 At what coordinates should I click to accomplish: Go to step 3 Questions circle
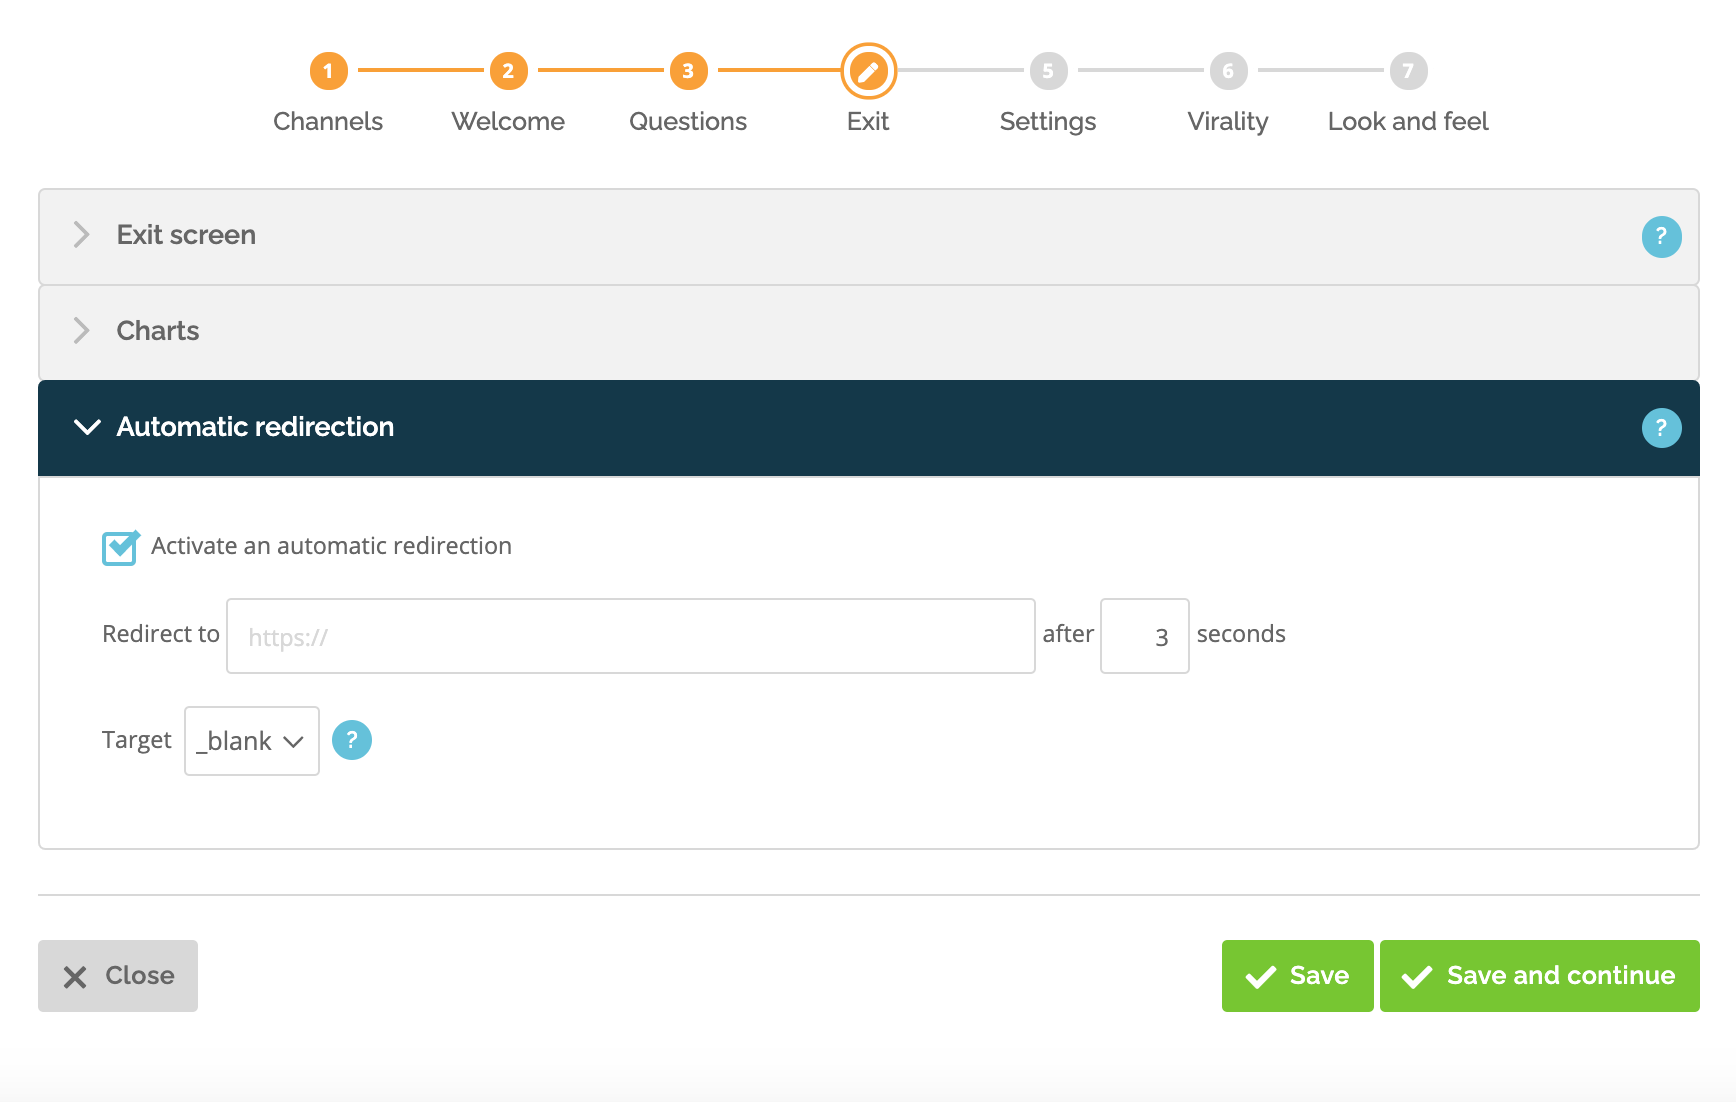click(688, 71)
